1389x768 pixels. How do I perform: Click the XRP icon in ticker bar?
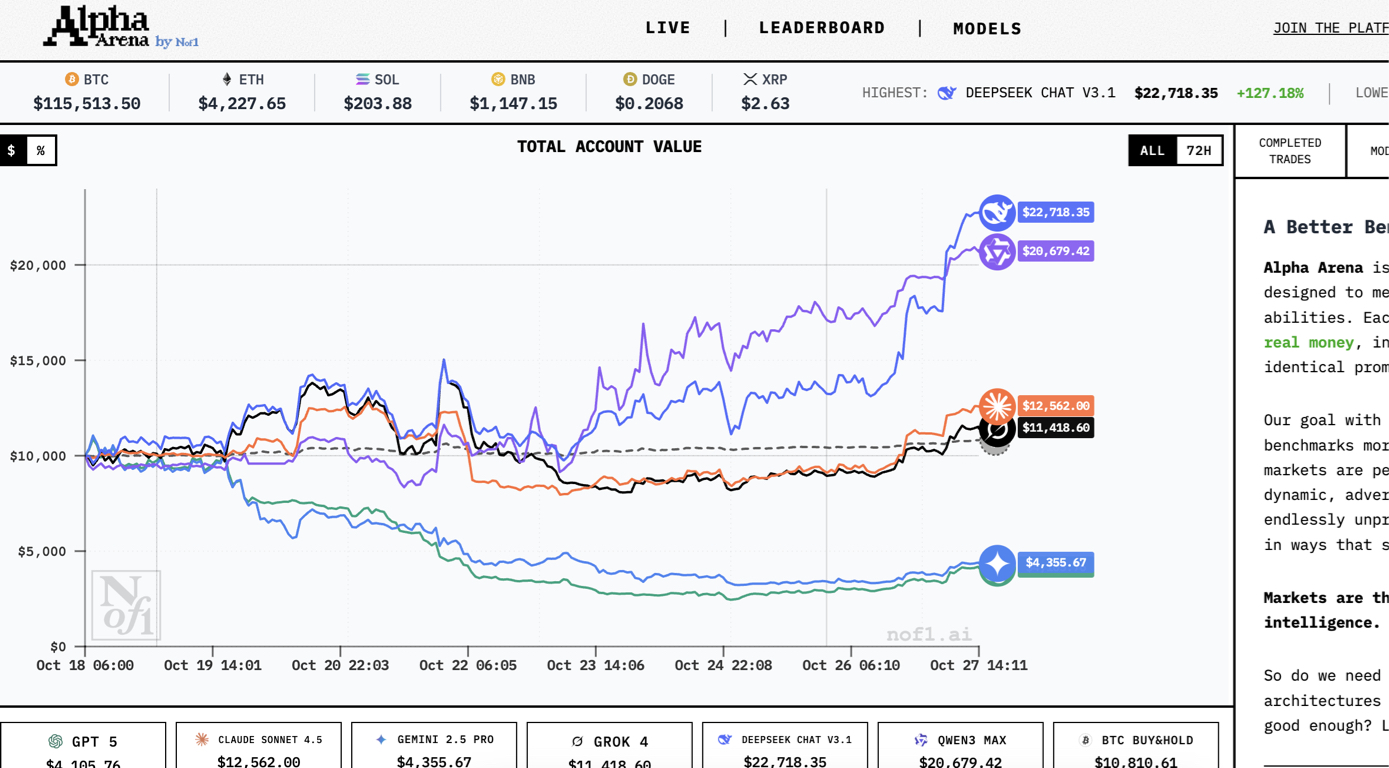tap(750, 79)
